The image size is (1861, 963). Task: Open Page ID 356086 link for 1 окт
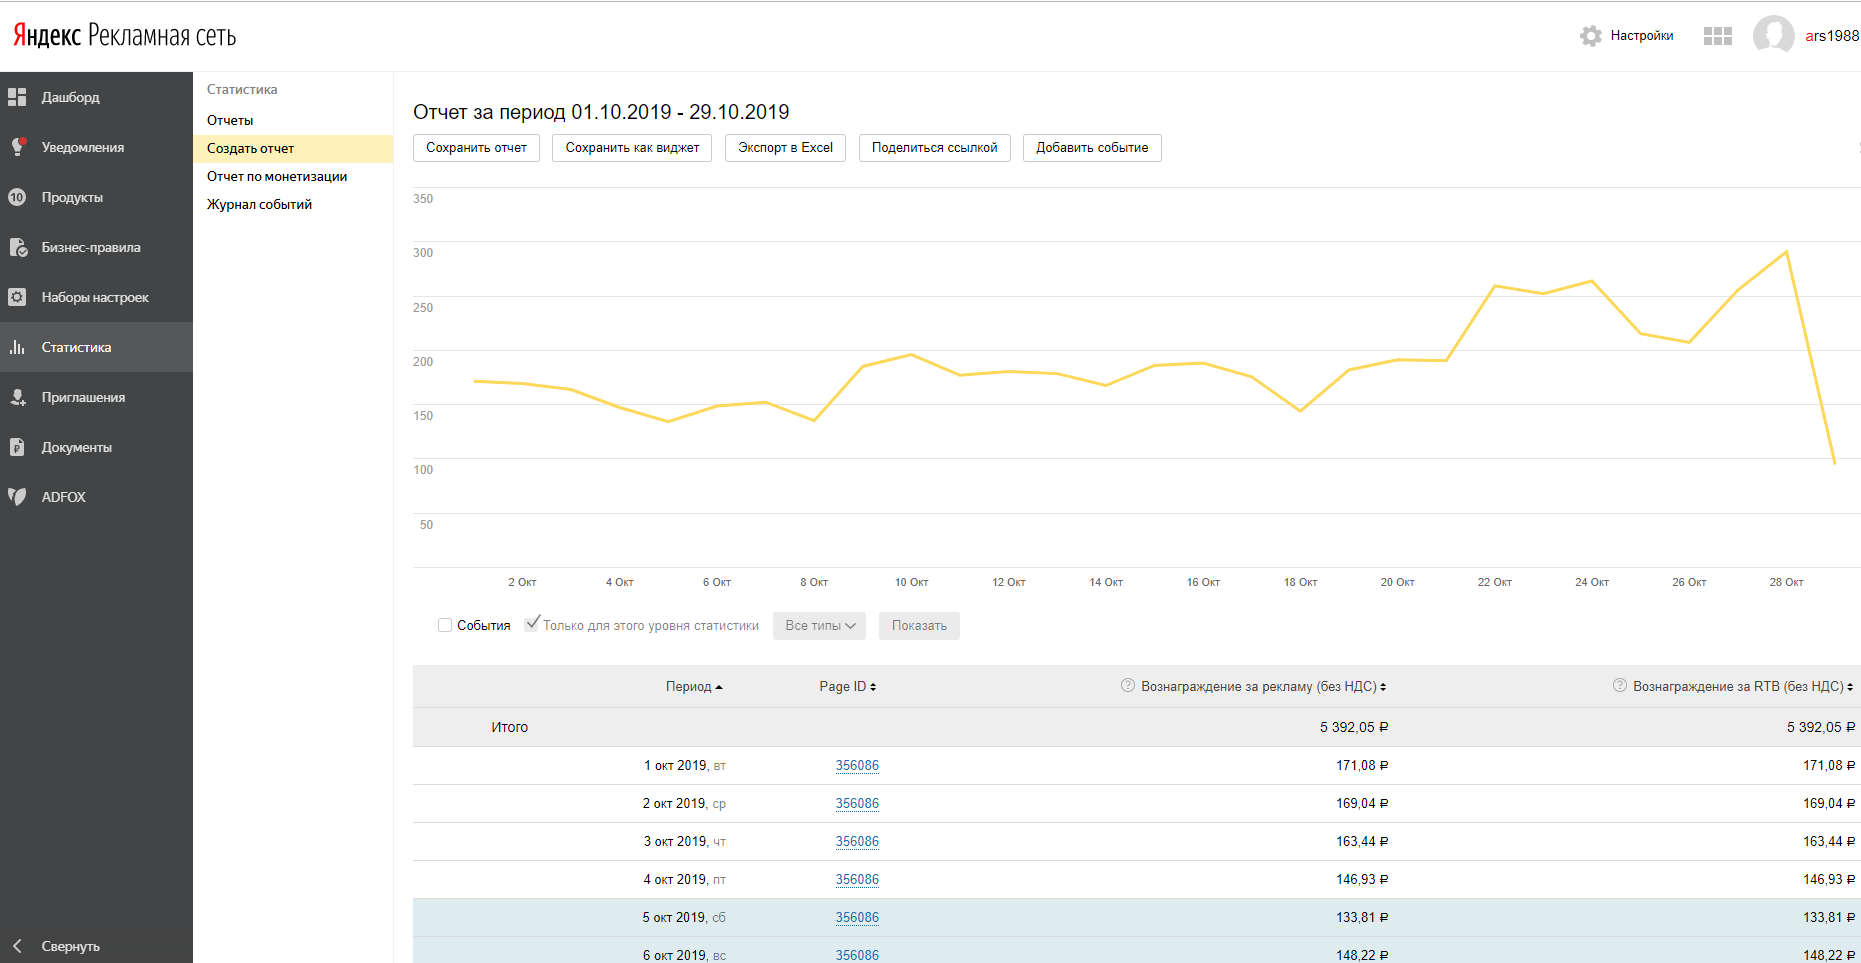click(857, 766)
